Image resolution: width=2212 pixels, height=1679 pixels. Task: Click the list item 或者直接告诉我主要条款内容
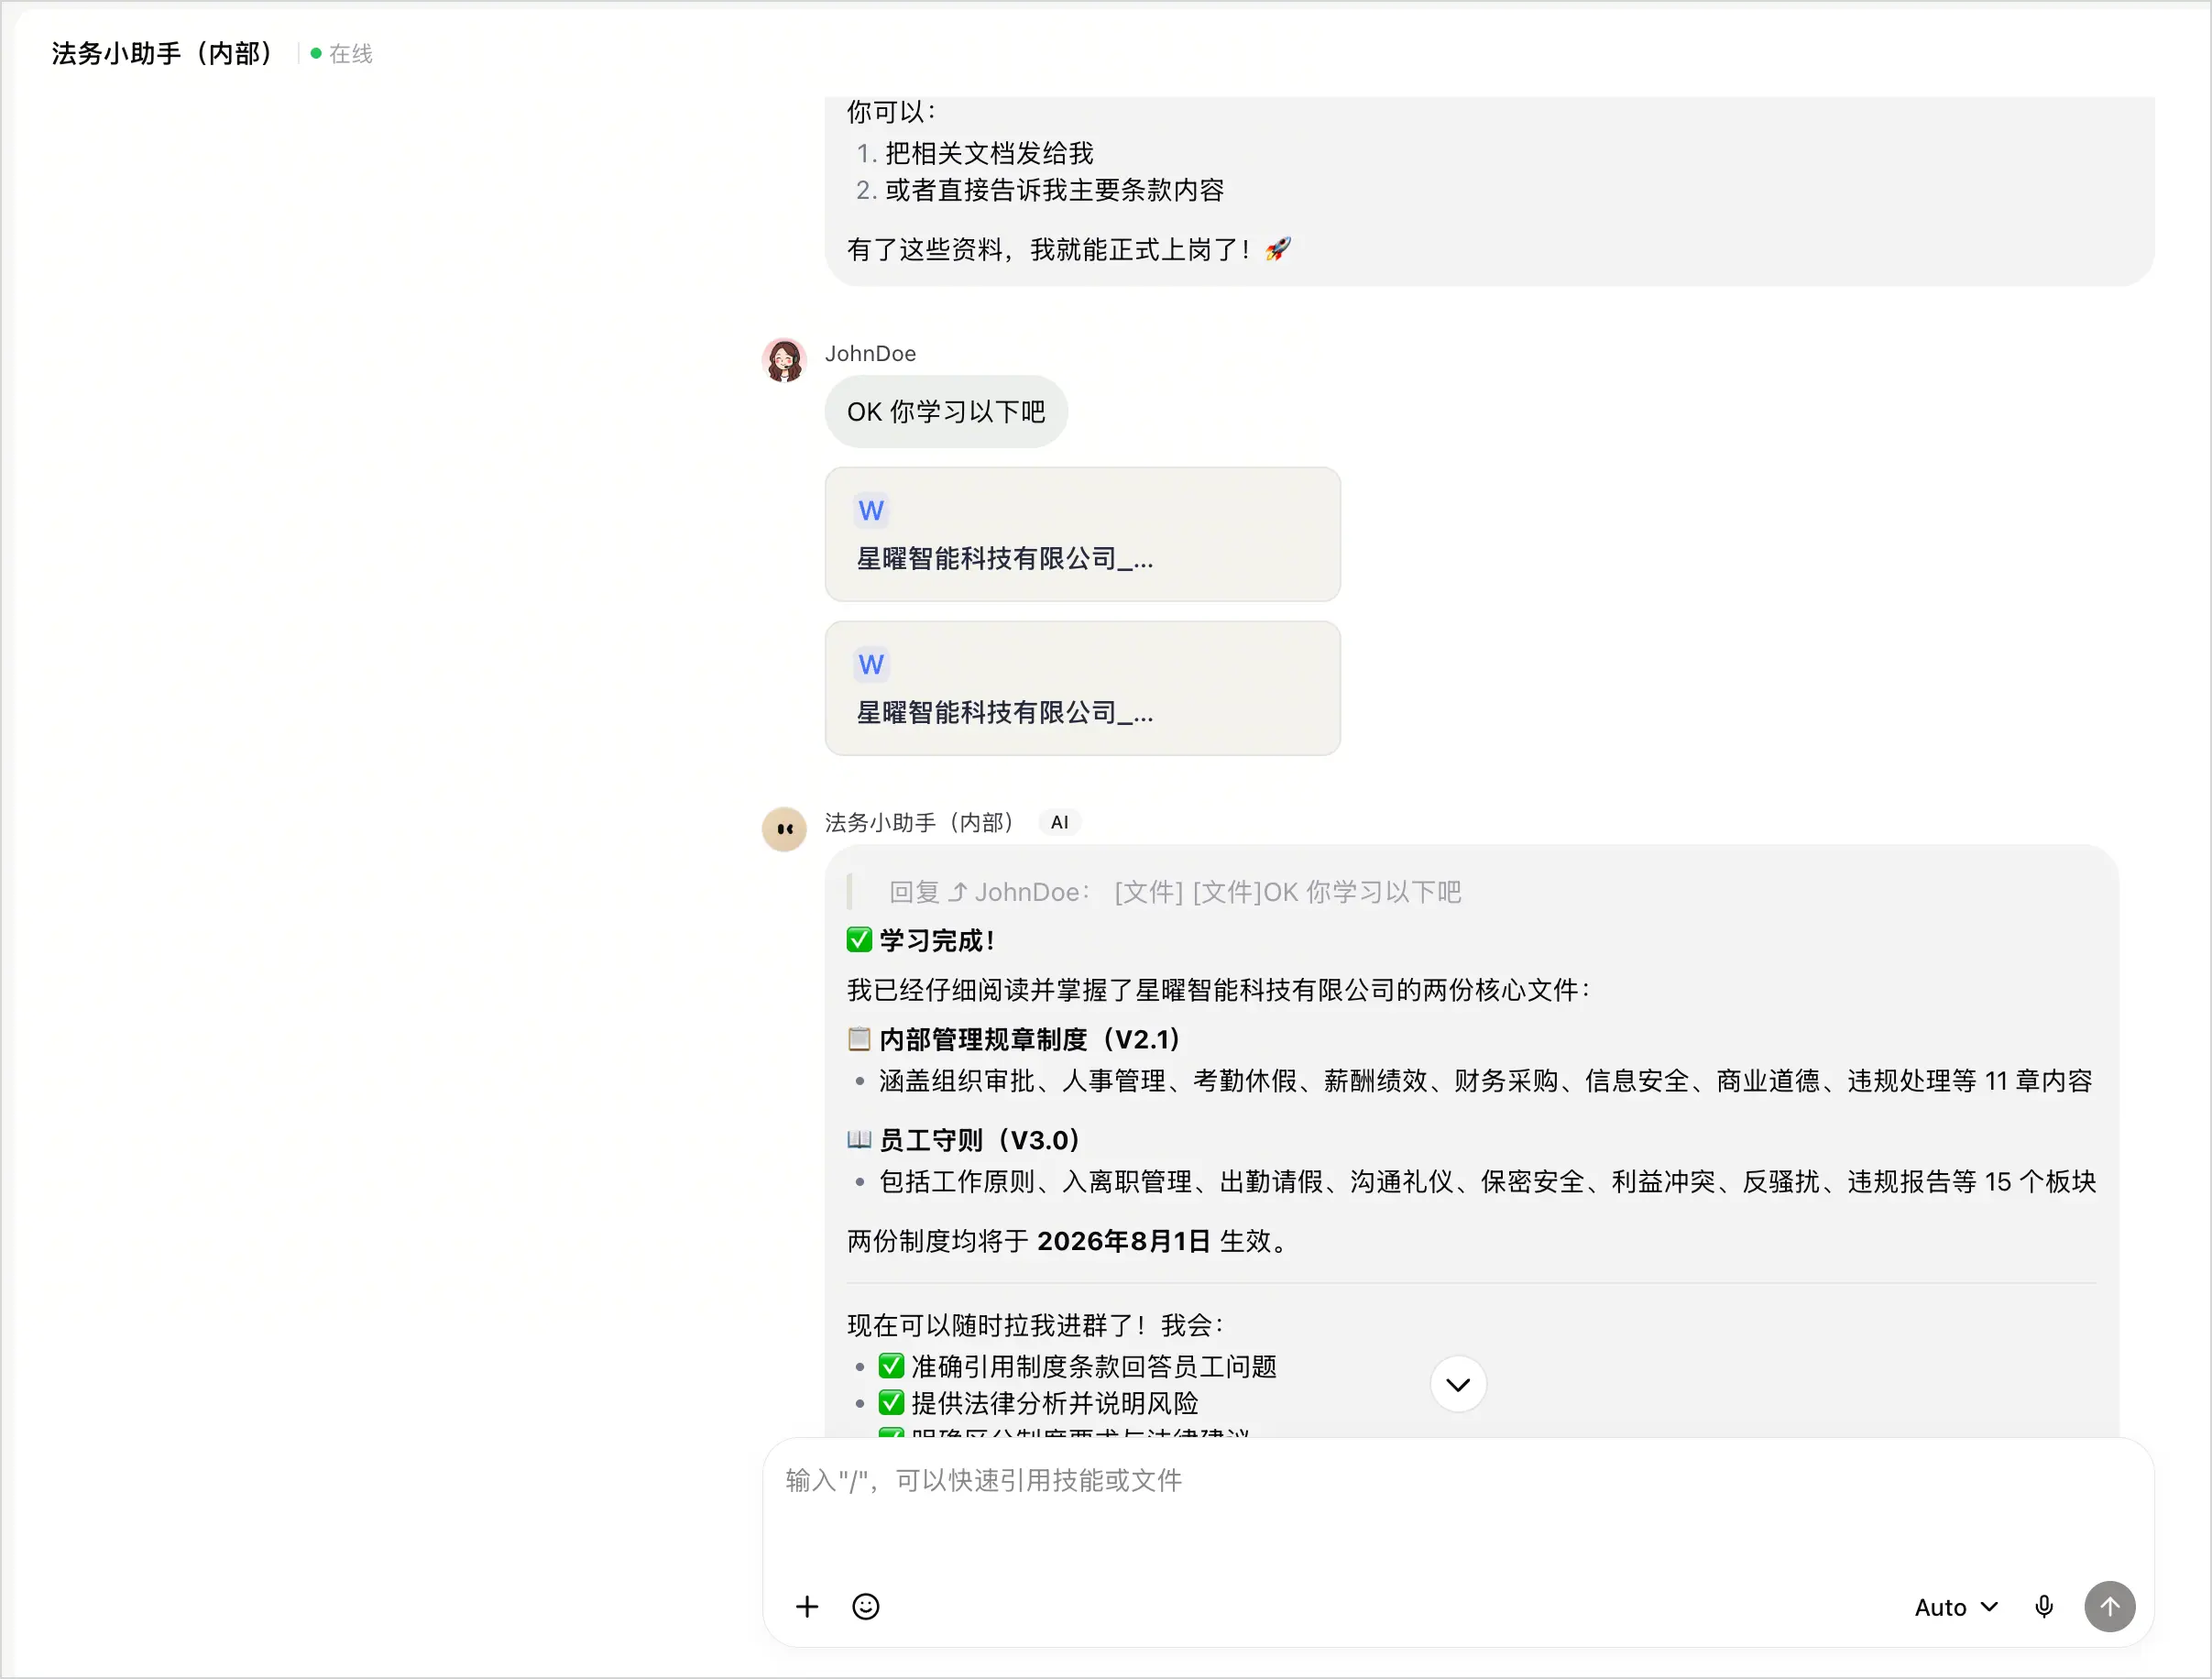(x=1054, y=190)
